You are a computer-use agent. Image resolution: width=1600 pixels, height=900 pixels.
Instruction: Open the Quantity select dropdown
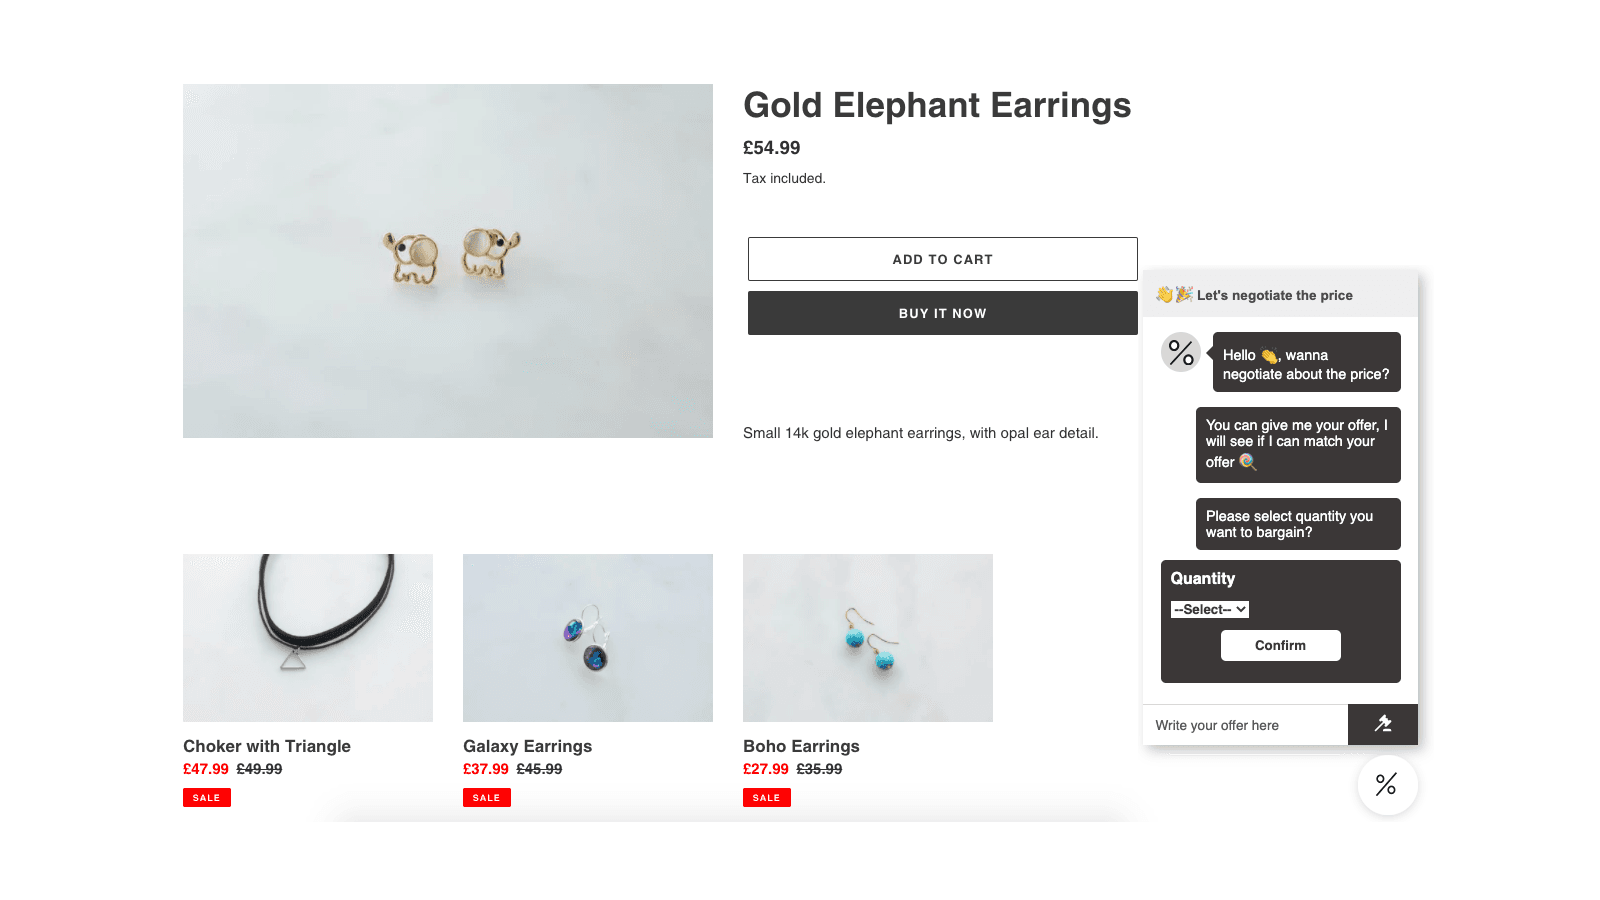(x=1210, y=609)
